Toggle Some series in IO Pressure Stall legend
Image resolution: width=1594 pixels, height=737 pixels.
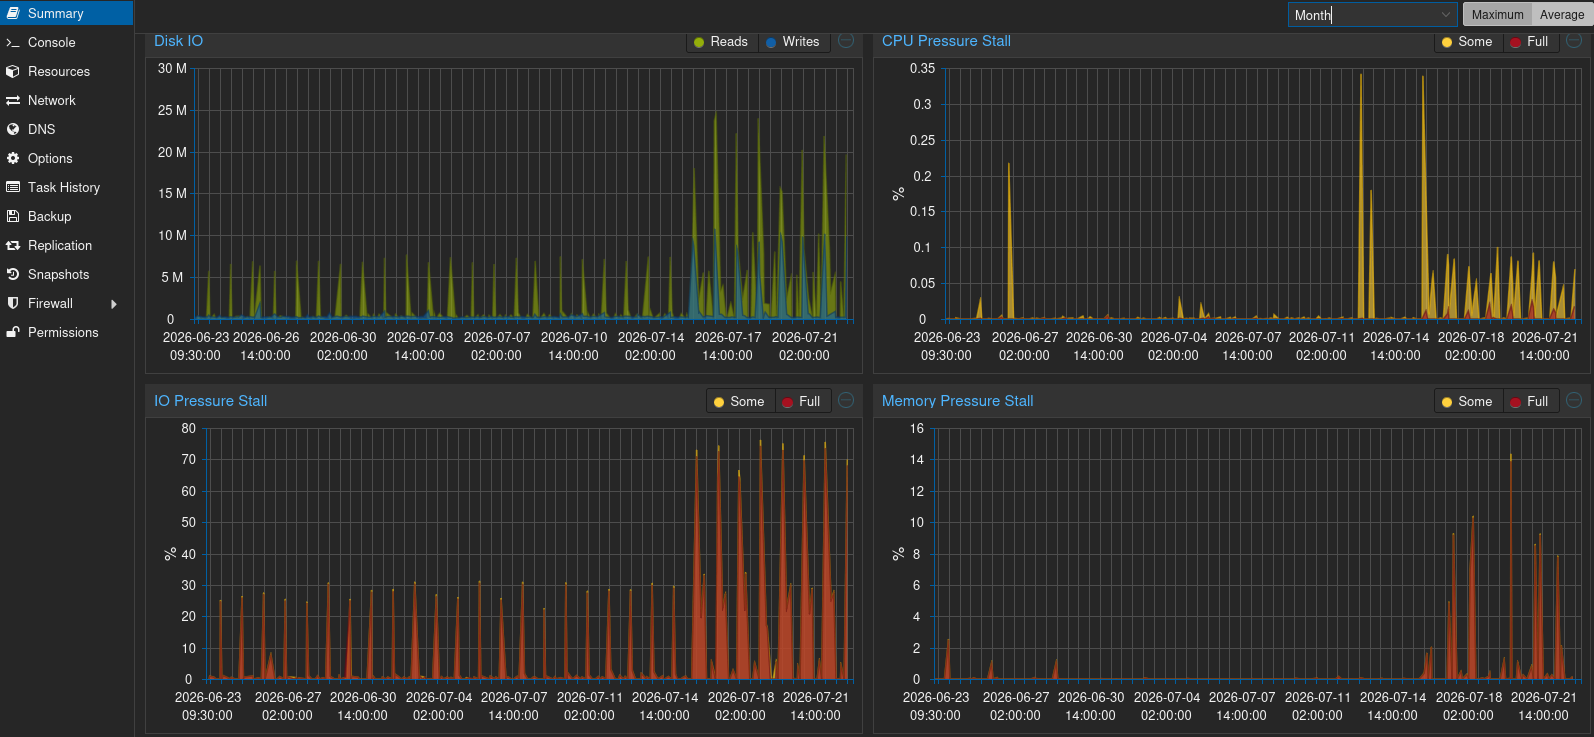pyautogui.click(x=740, y=402)
